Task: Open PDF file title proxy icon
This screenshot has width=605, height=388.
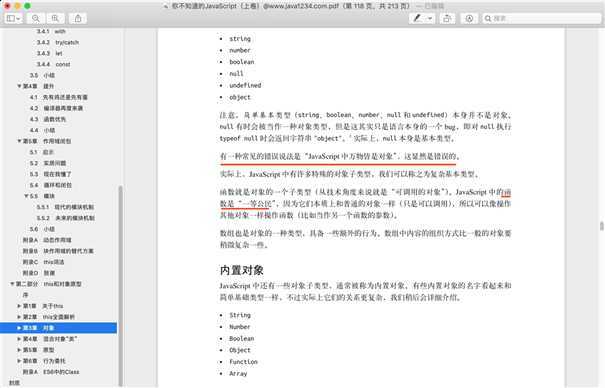Action: 166,6
